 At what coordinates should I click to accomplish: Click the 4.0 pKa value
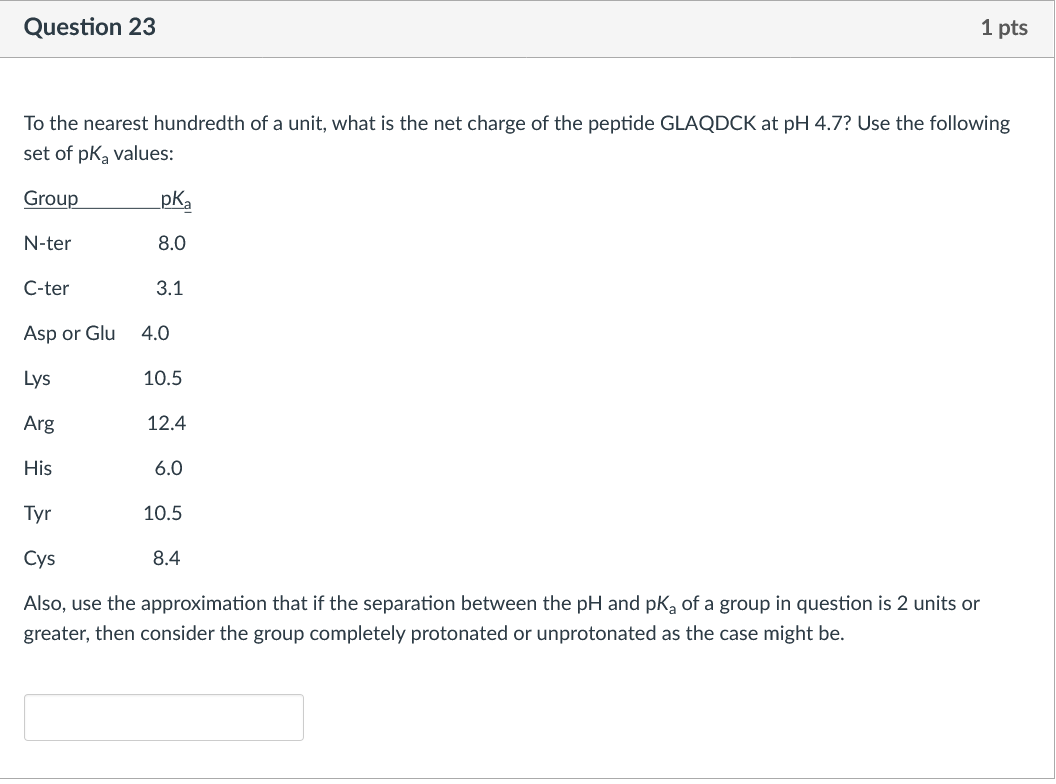click(x=156, y=333)
